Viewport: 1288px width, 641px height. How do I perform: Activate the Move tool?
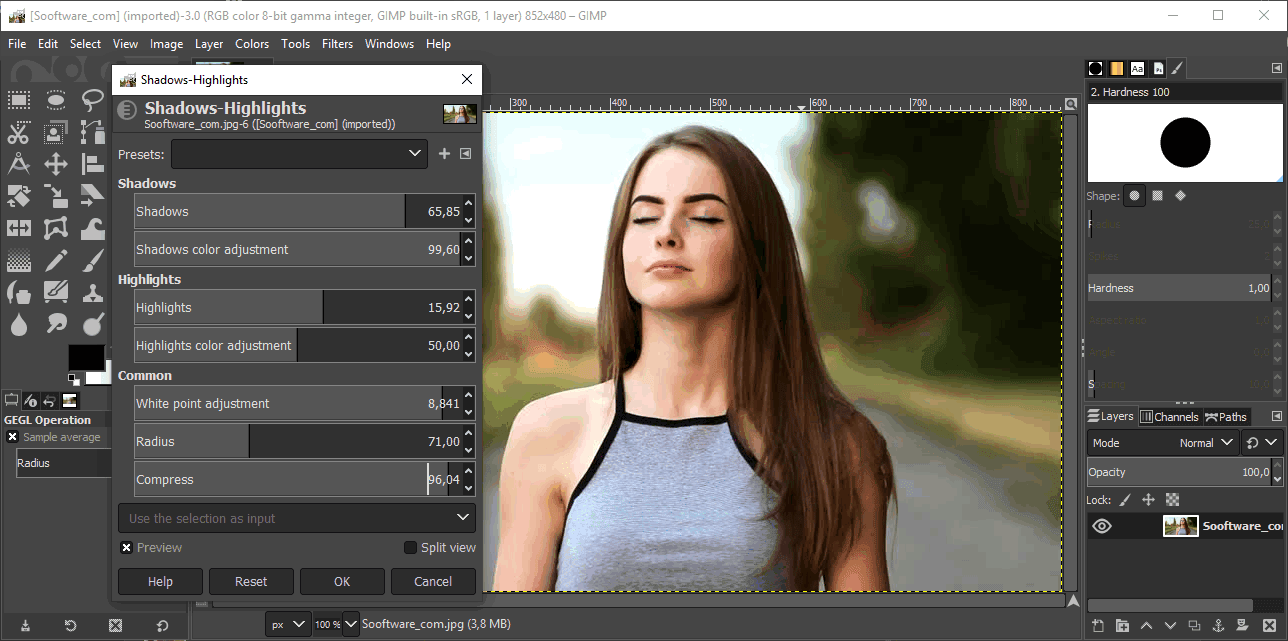pos(55,164)
